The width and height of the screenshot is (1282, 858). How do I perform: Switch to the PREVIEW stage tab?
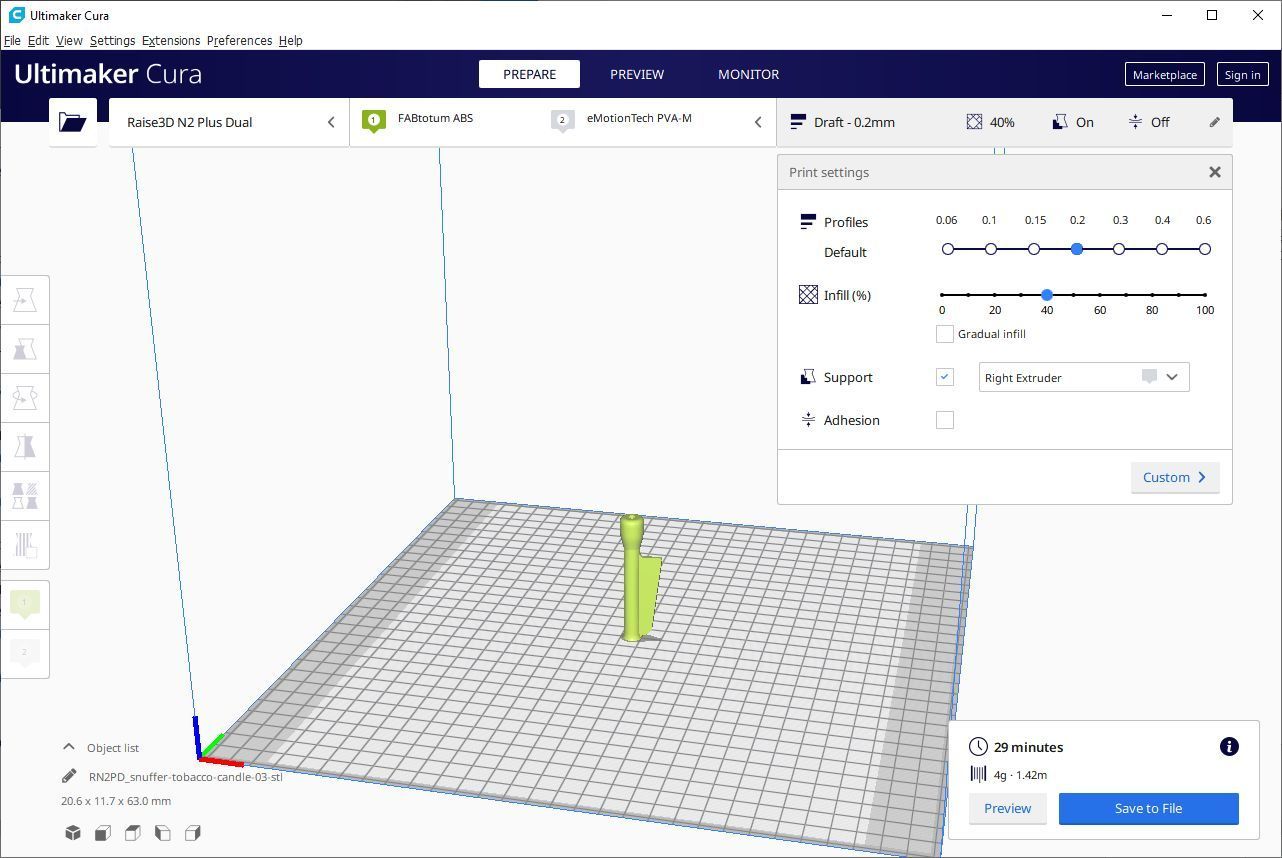(x=637, y=74)
